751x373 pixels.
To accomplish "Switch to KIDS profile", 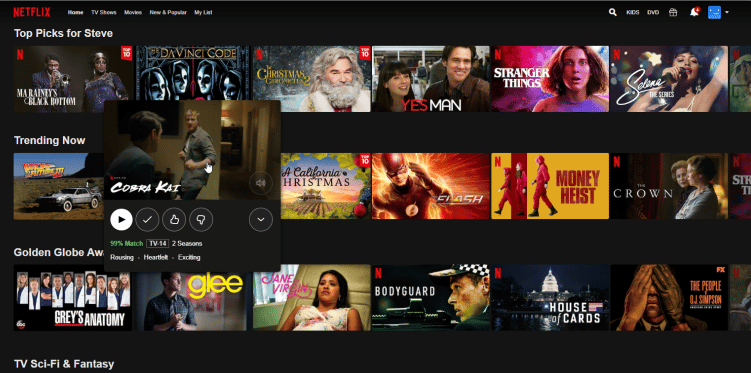I will pyautogui.click(x=633, y=12).
